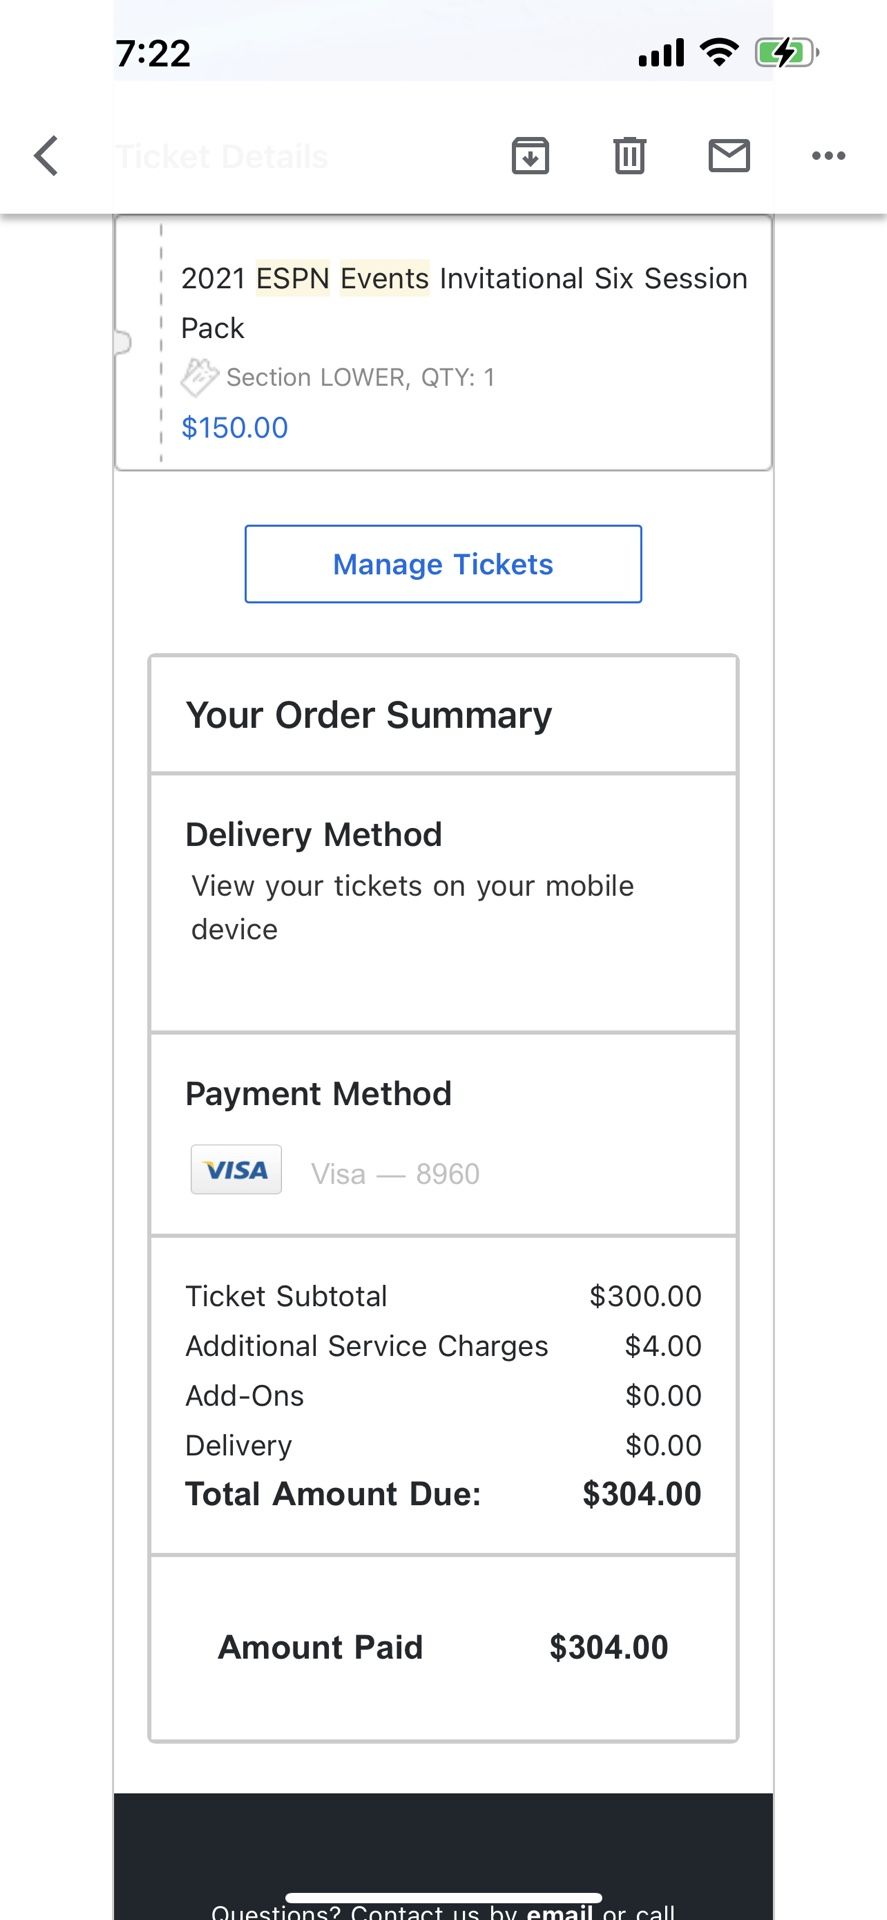
Task: Tap the Visa card logo
Action: tap(236, 1170)
